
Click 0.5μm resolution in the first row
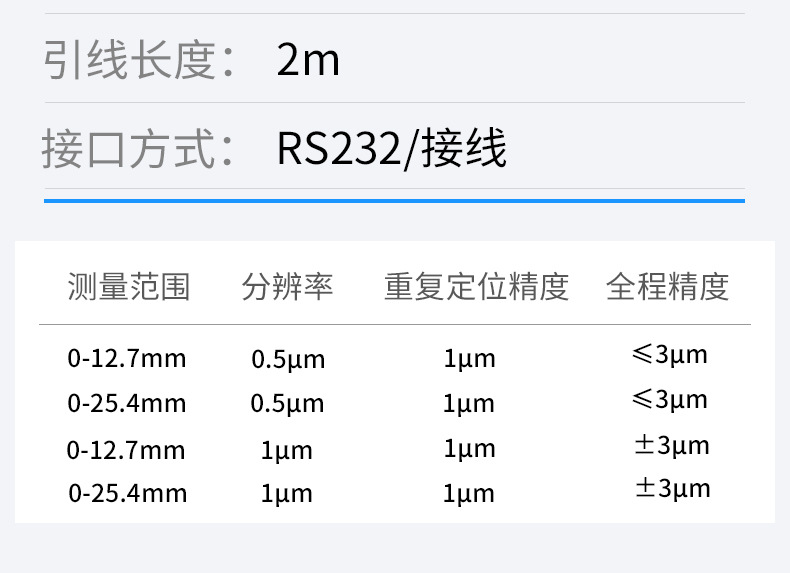(x=288, y=359)
